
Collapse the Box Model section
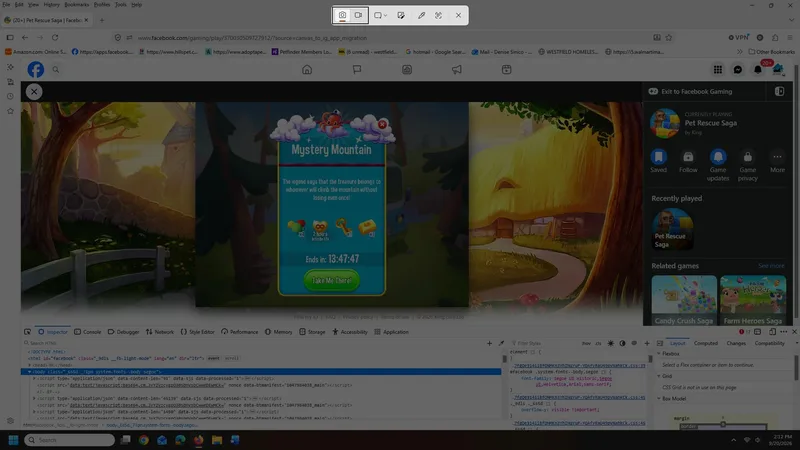659,398
